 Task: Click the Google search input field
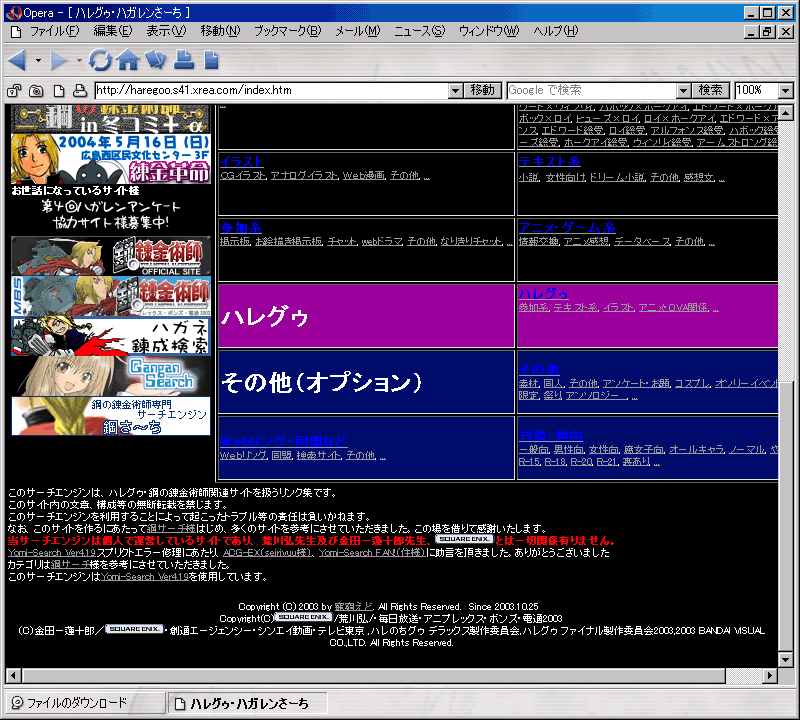592,91
